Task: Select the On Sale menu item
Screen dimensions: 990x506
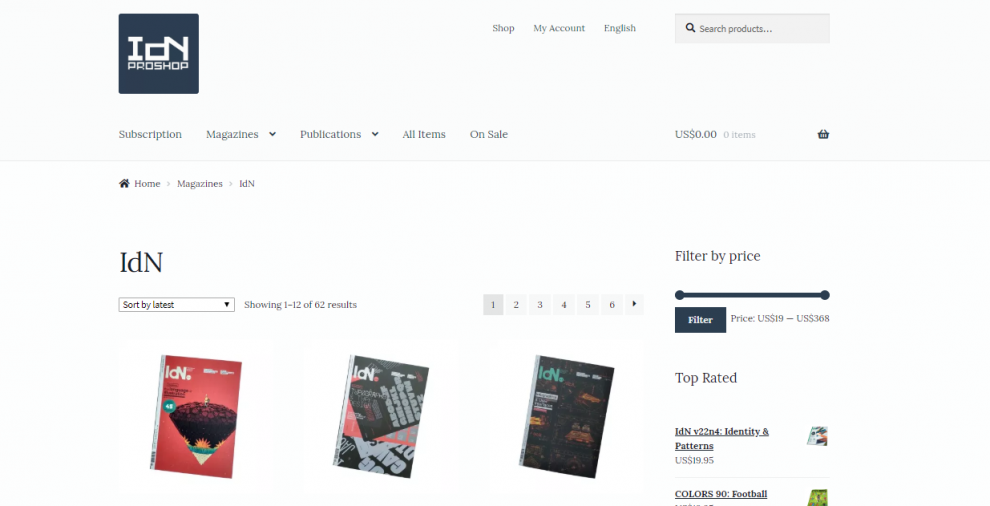Action: pos(489,134)
